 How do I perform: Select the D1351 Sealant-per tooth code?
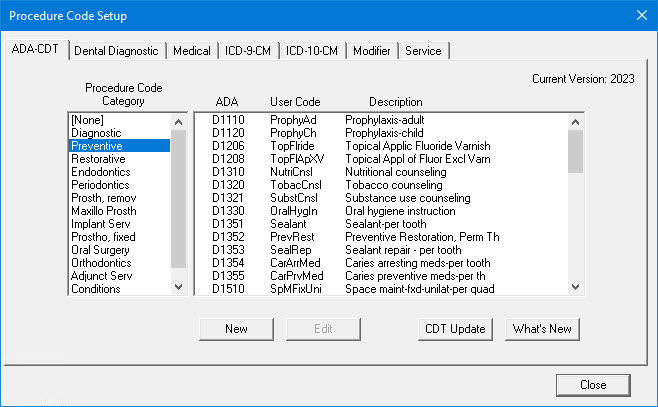tap(380, 224)
